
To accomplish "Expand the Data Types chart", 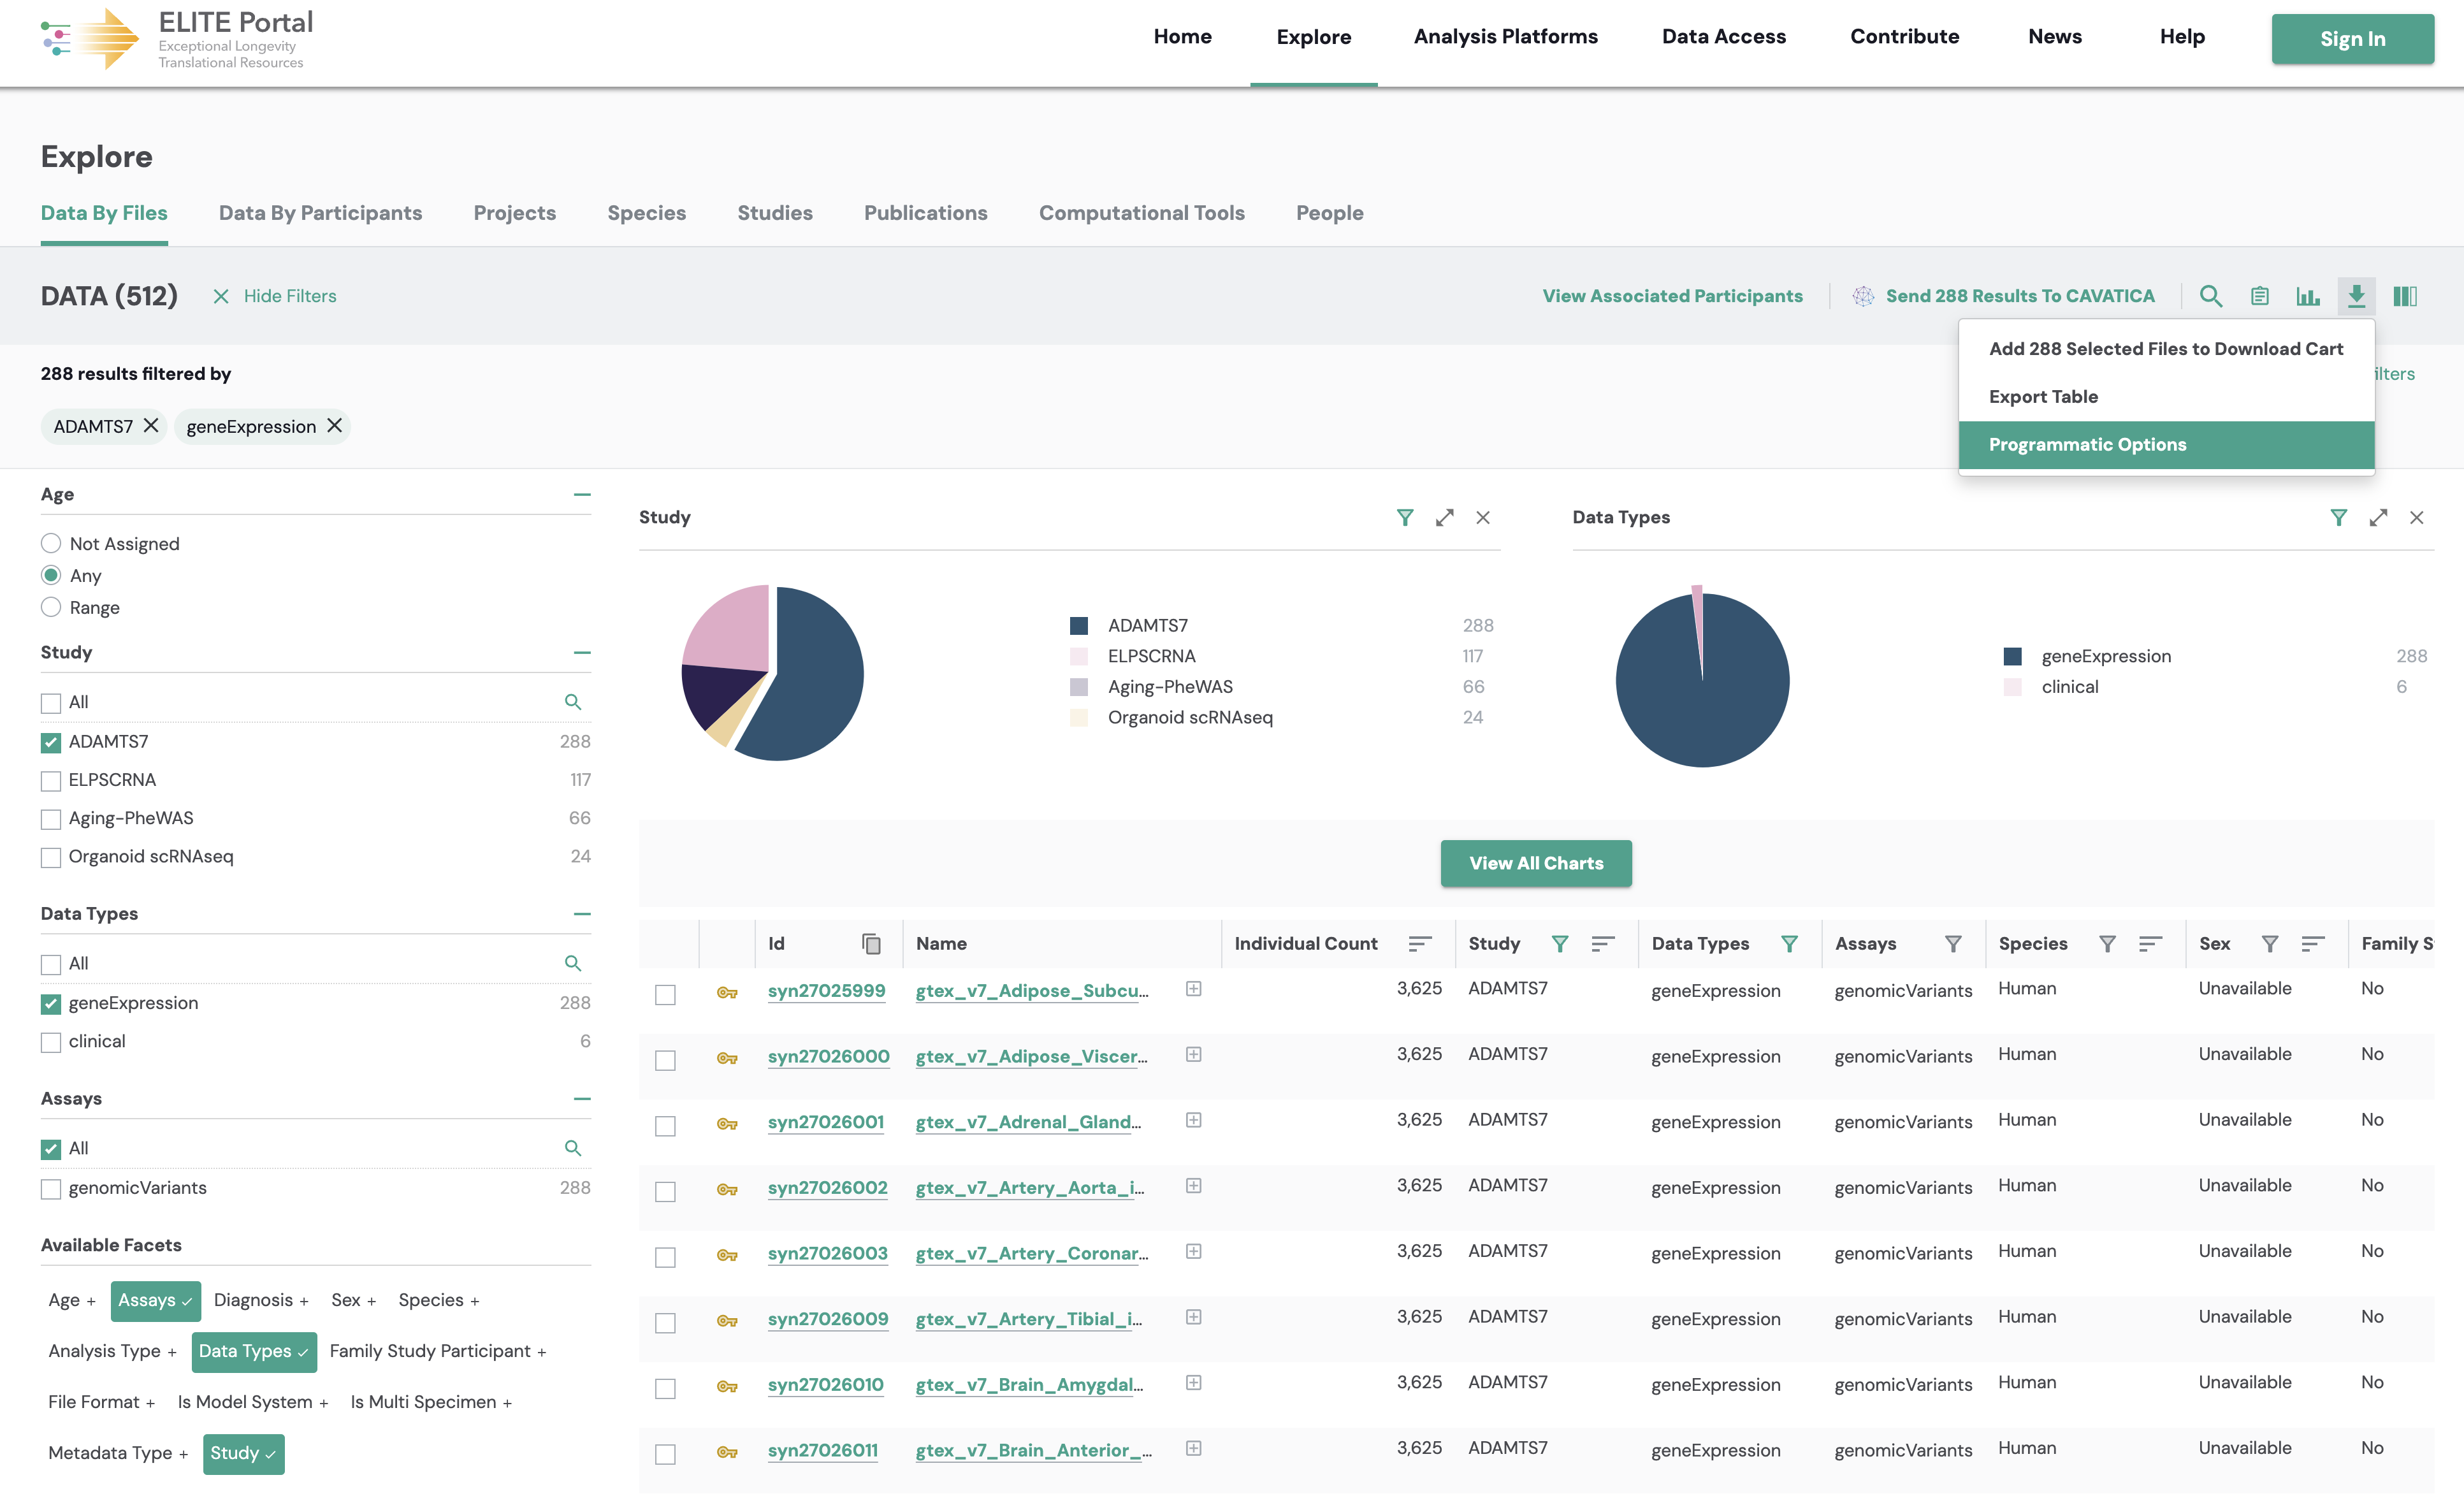I will (2378, 517).
